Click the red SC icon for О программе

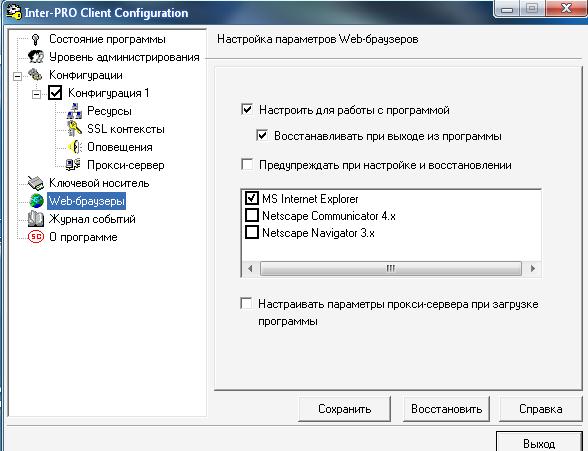click(36, 237)
